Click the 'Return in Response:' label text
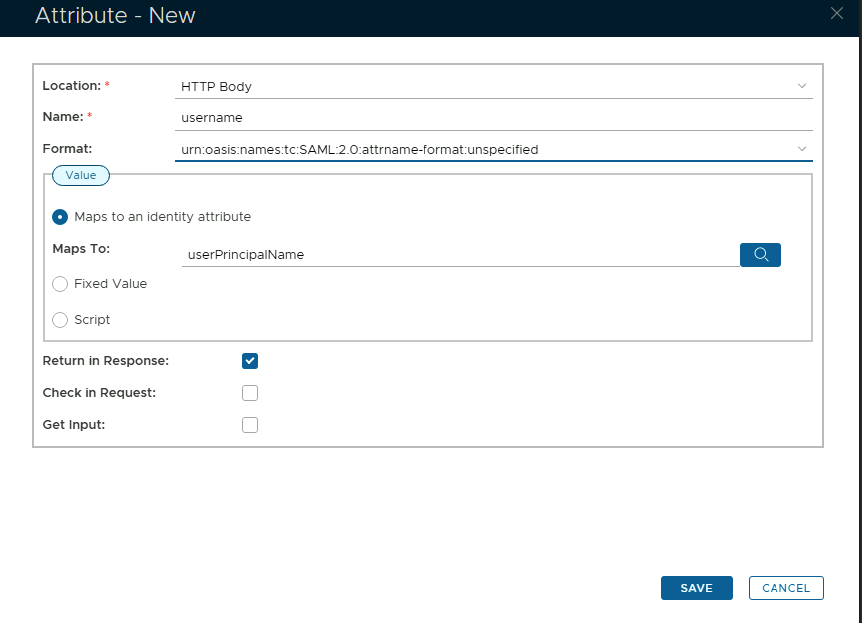Screen dimensions: 862x623 point(106,361)
